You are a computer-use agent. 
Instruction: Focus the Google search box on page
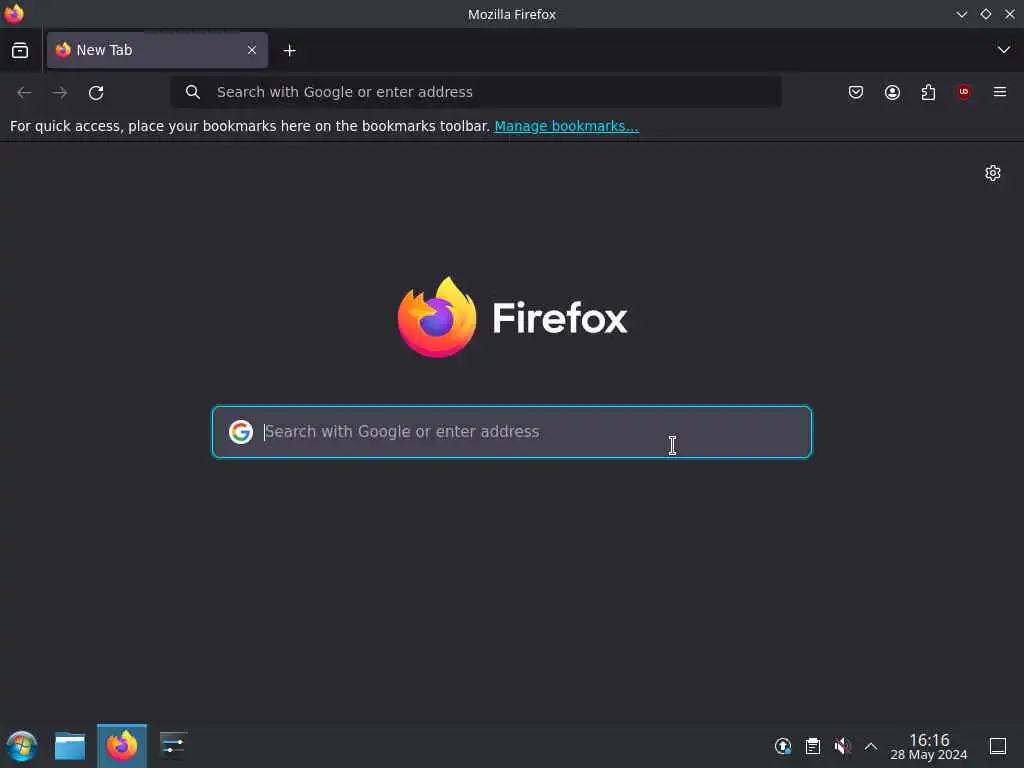point(512,432)
